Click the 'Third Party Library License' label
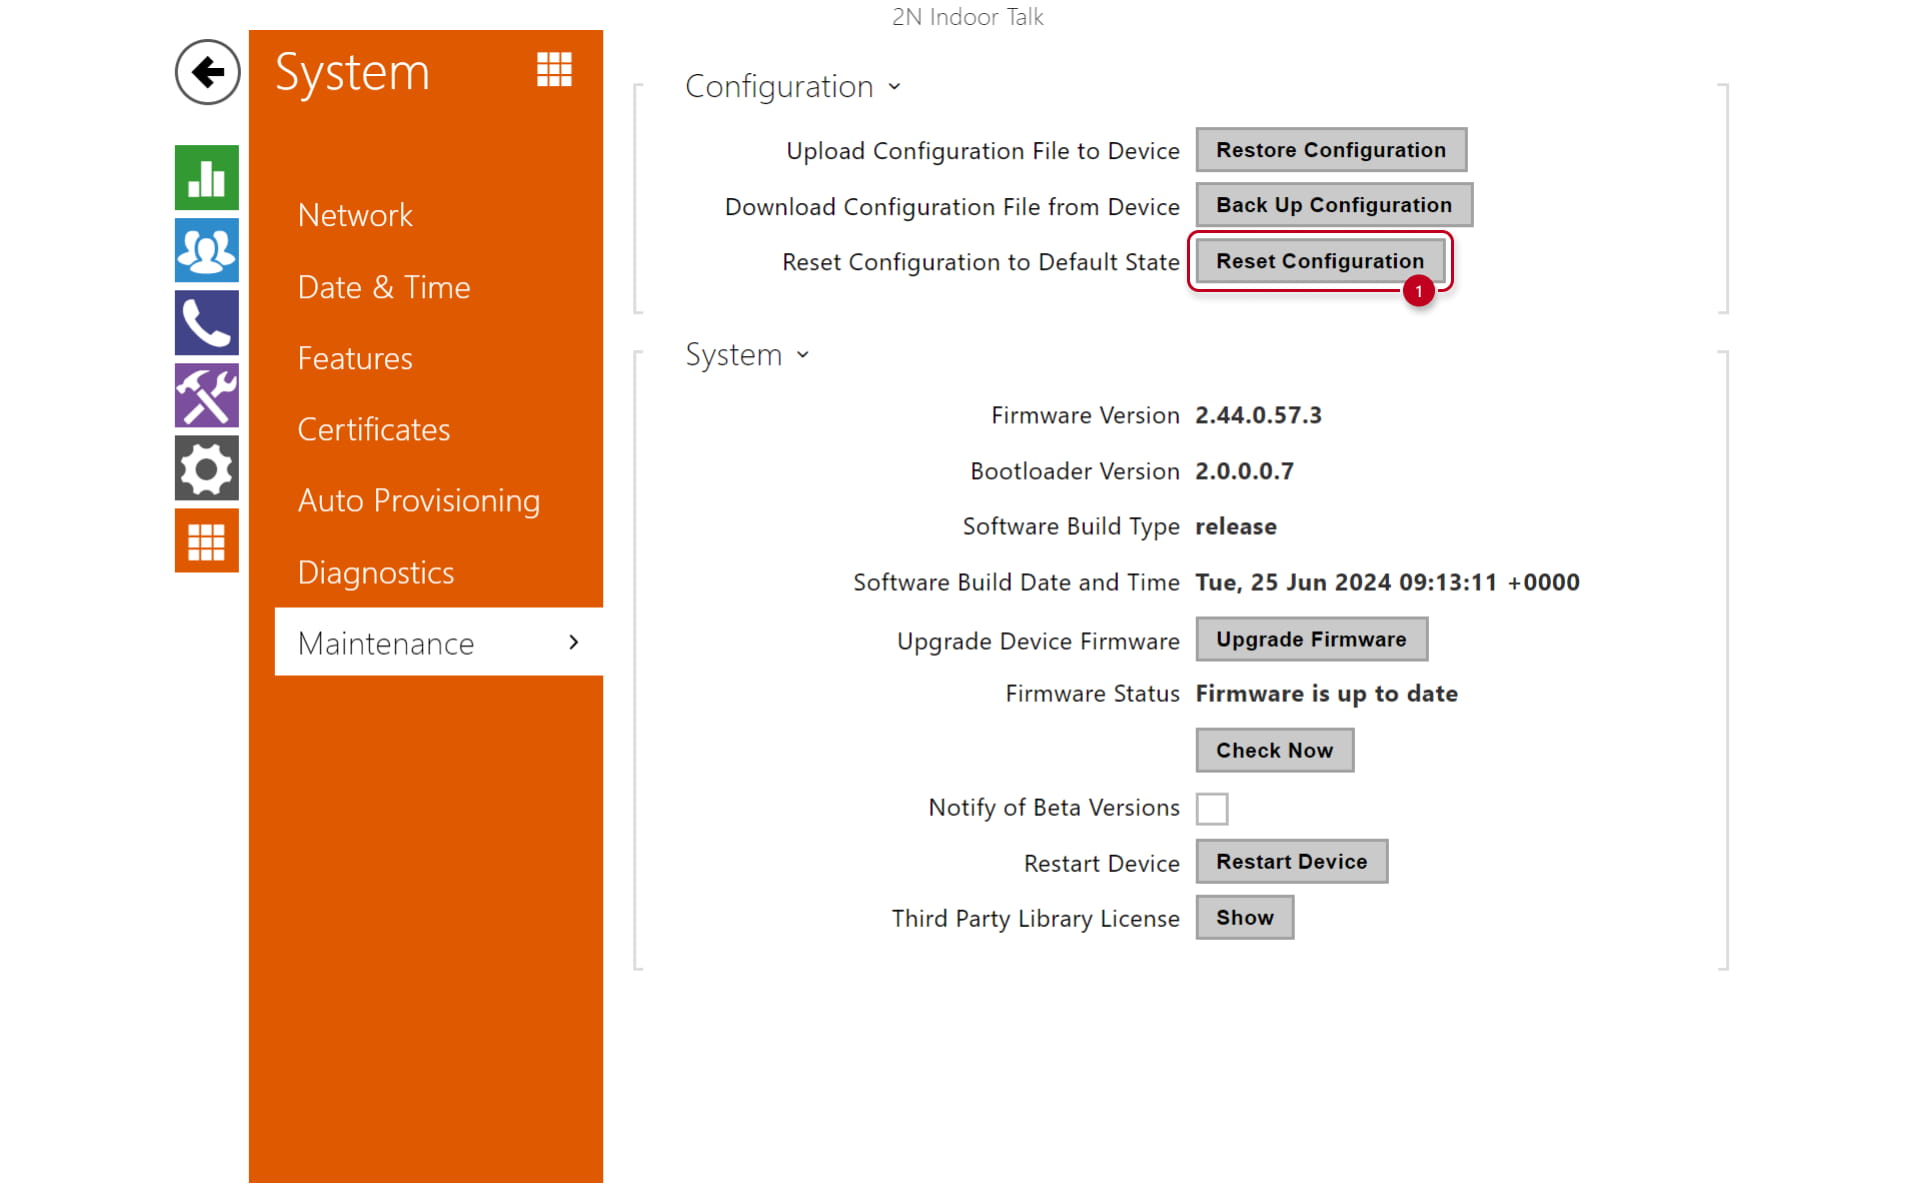 [1035, 919]
